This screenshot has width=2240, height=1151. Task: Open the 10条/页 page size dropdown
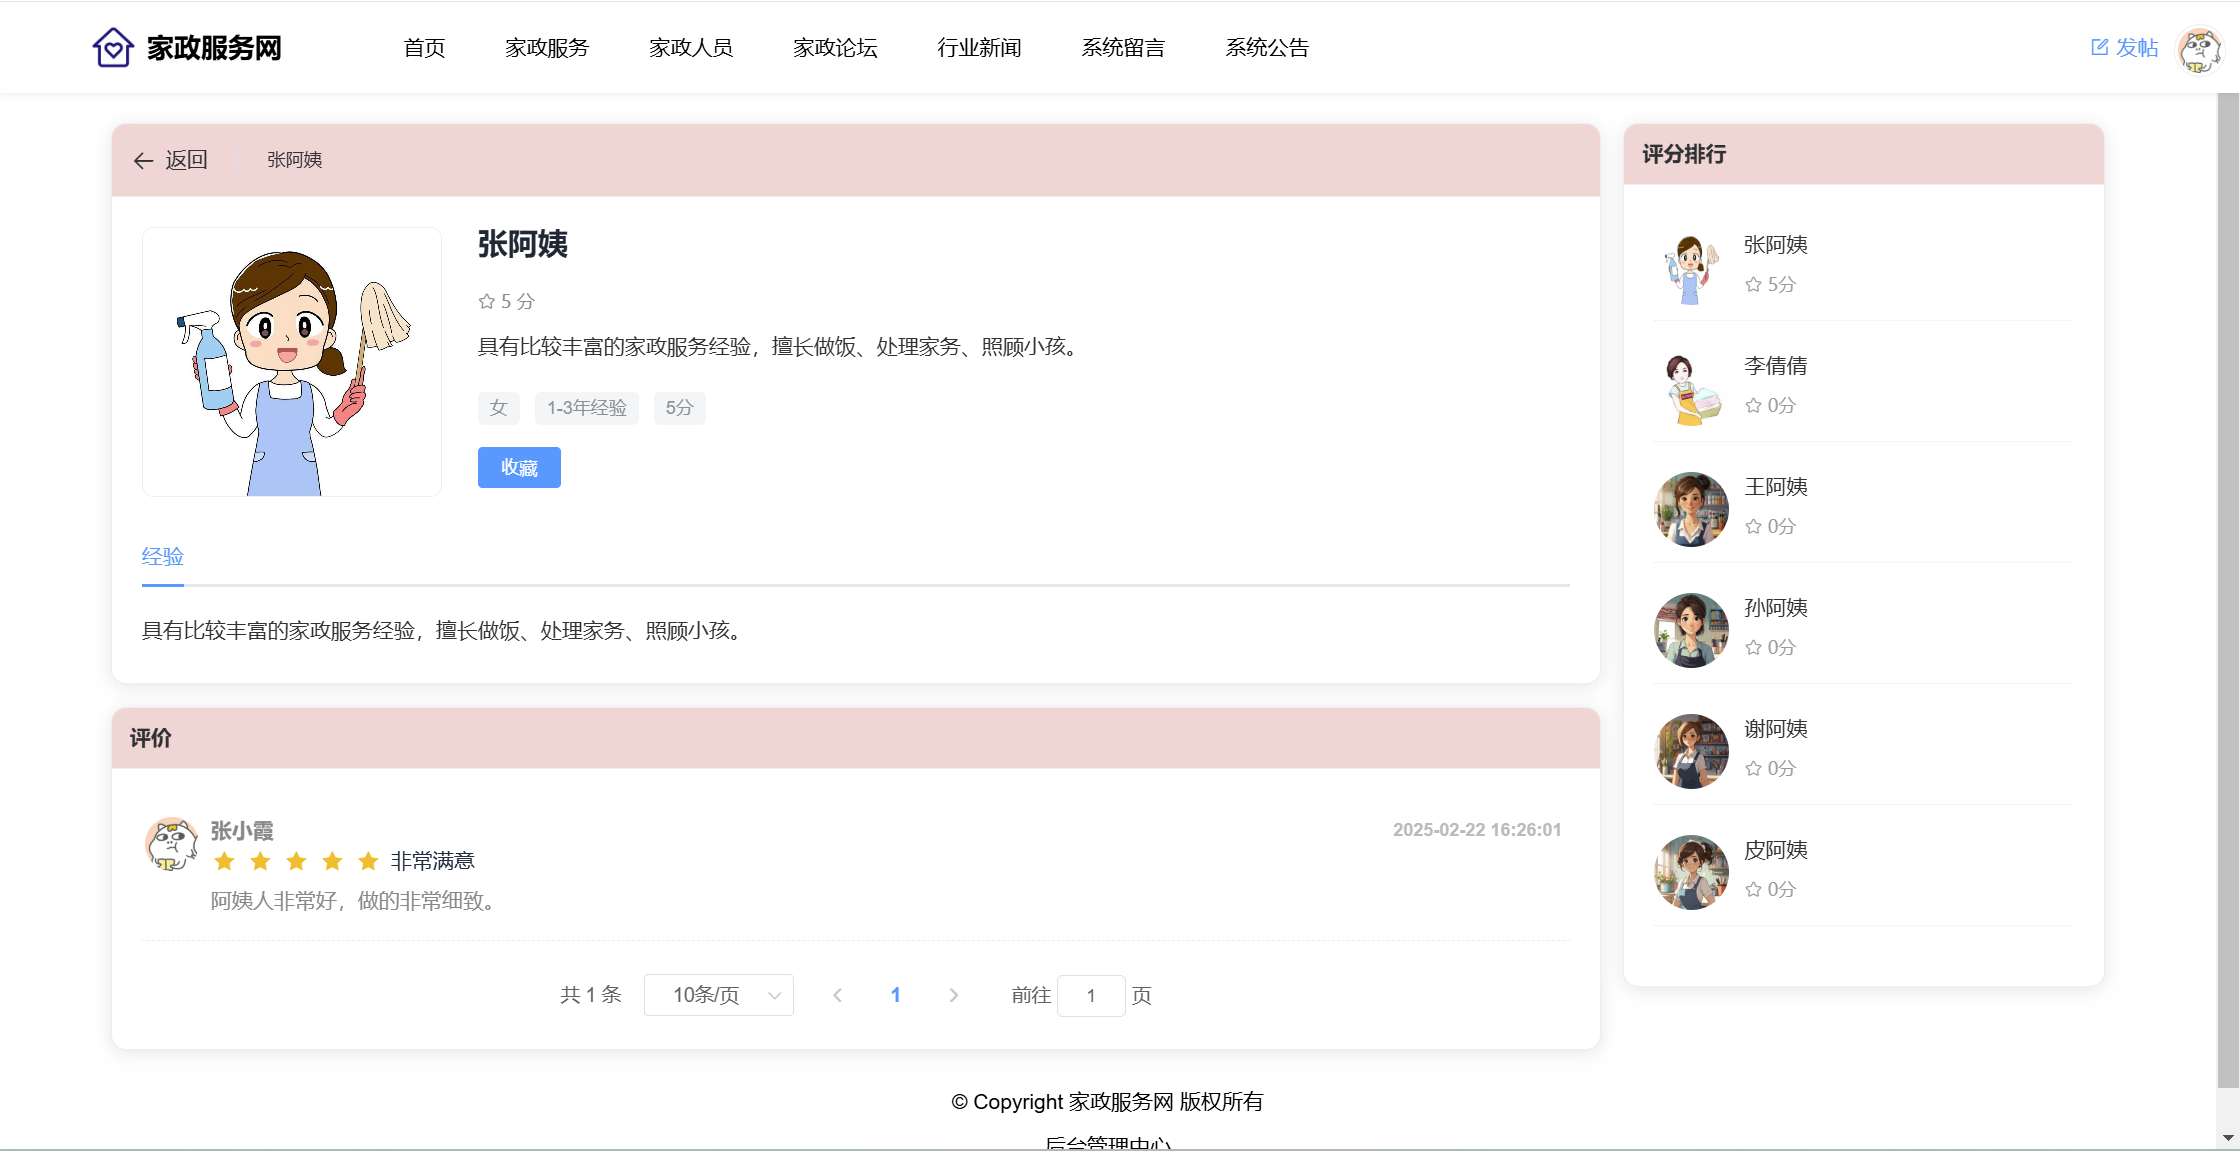pos(719,995)
